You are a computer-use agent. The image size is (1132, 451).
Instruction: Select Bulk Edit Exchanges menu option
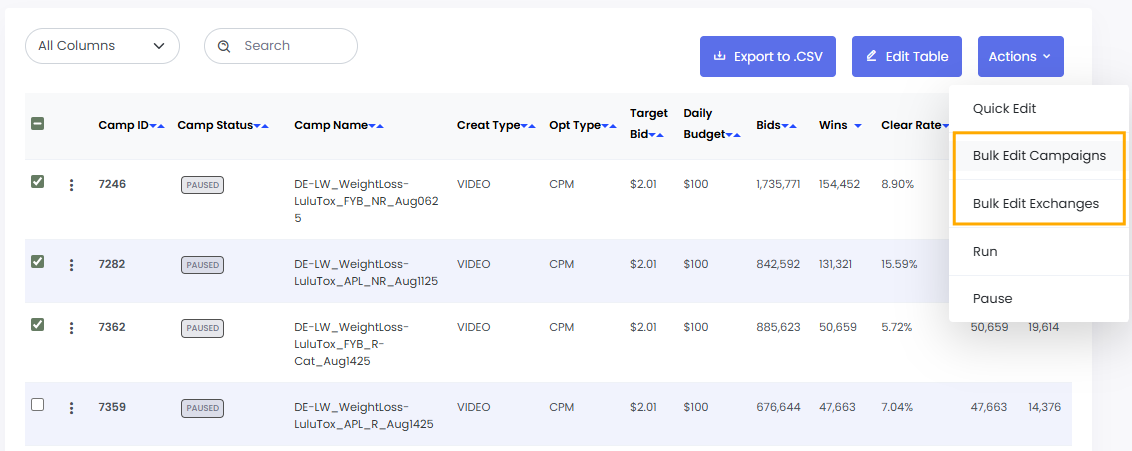click(x=1036, y=204)
